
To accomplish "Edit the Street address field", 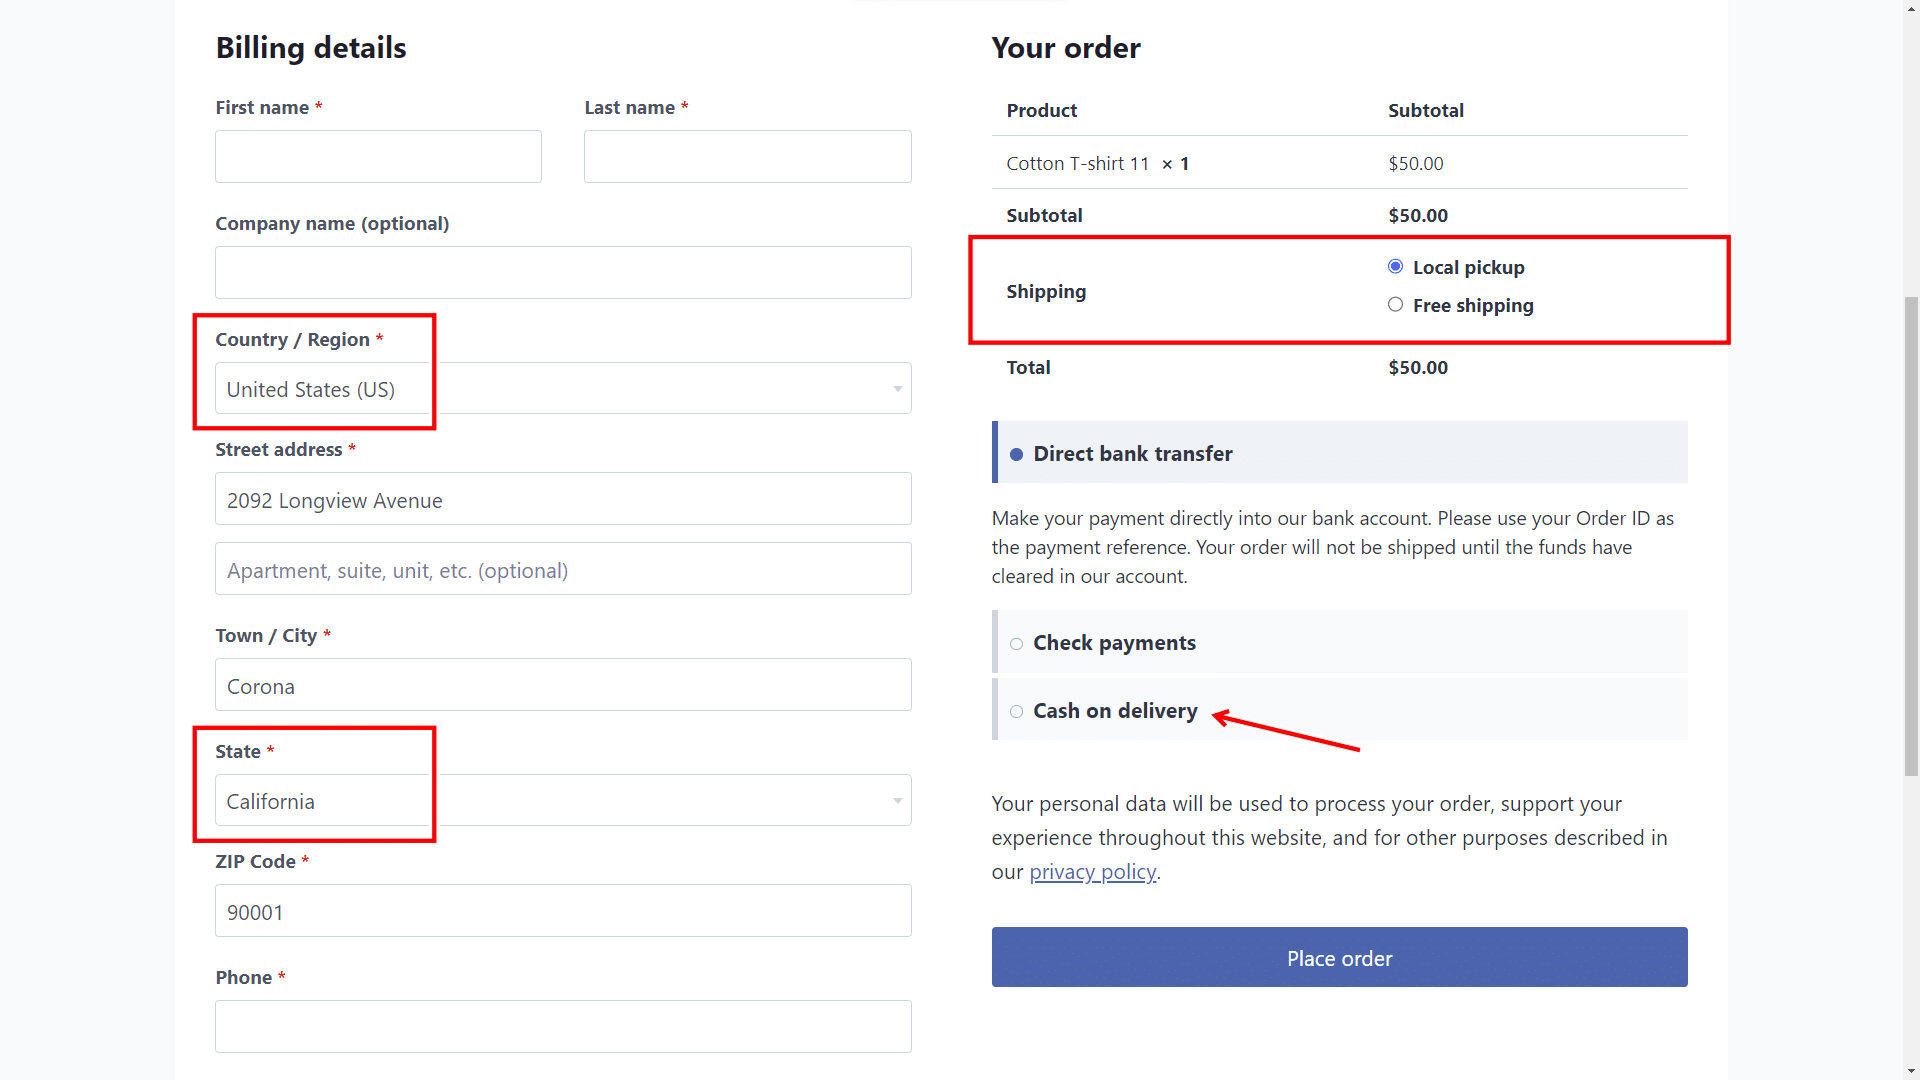I will pos(563,498).
